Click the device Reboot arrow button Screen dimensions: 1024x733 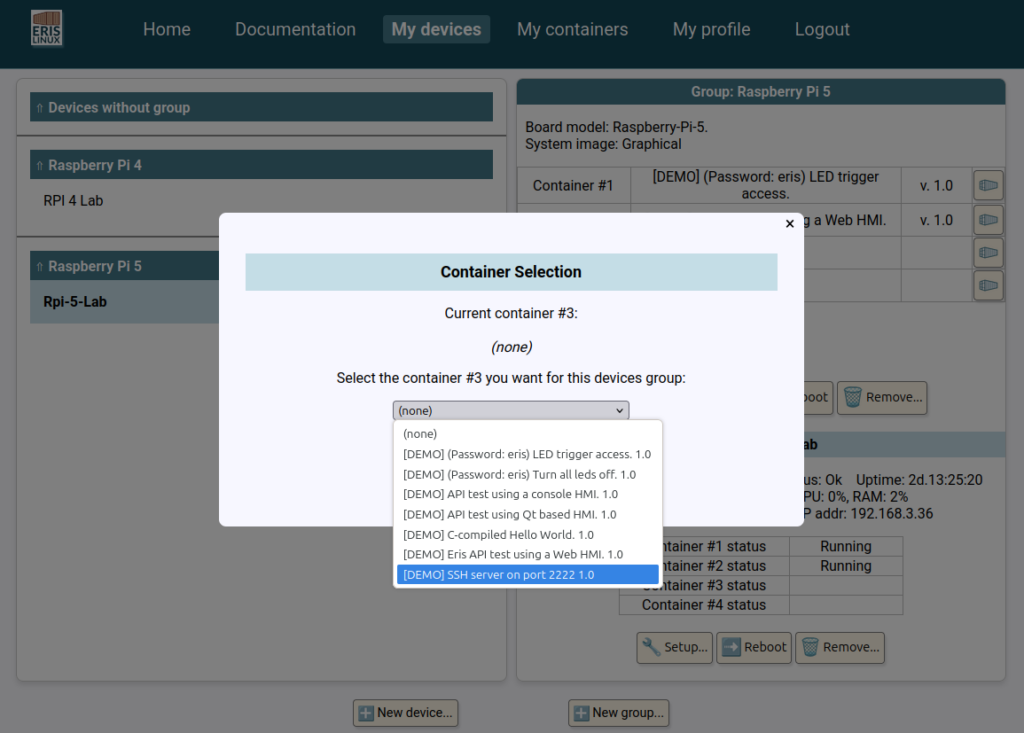coord(754,647)
